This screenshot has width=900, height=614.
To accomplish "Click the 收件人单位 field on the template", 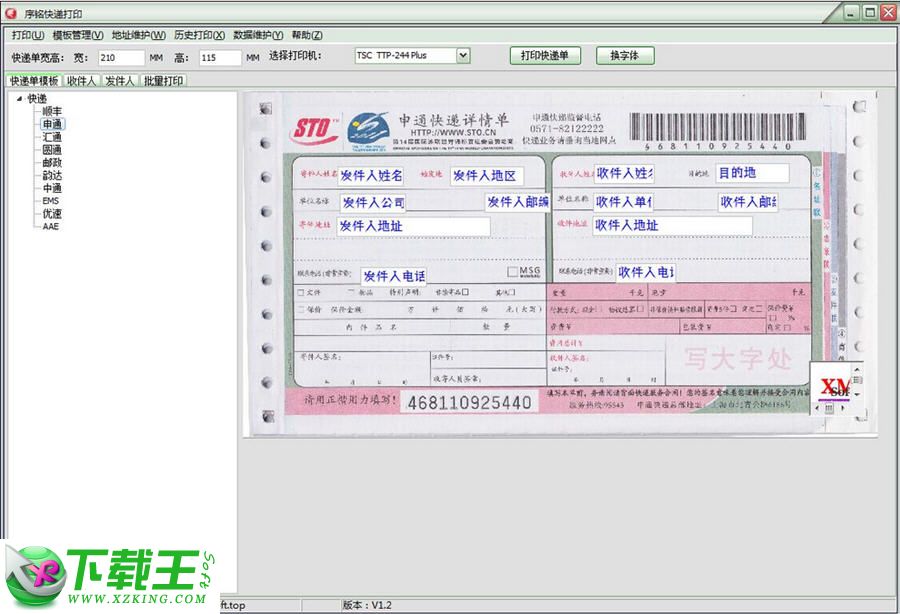I will pos(623,202).
